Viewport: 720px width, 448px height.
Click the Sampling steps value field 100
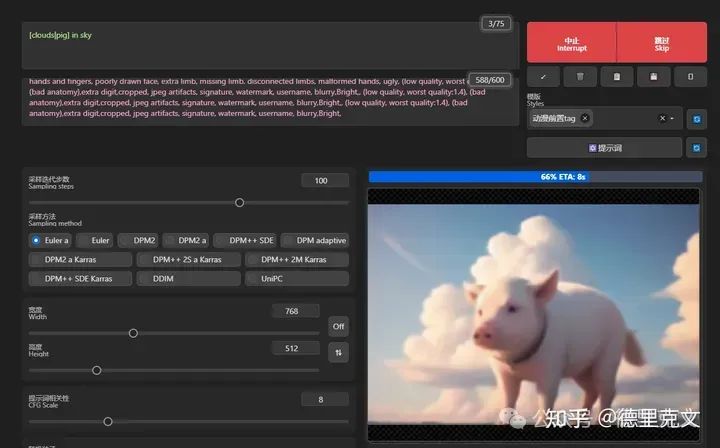(325, 180)
